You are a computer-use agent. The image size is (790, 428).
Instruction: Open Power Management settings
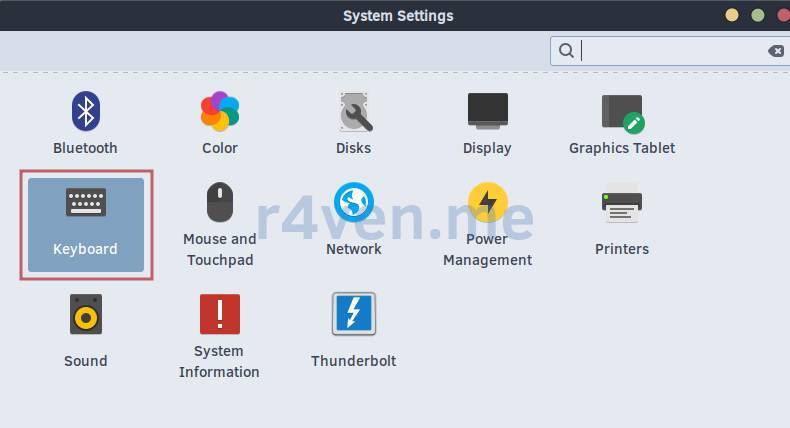[487, 225]
